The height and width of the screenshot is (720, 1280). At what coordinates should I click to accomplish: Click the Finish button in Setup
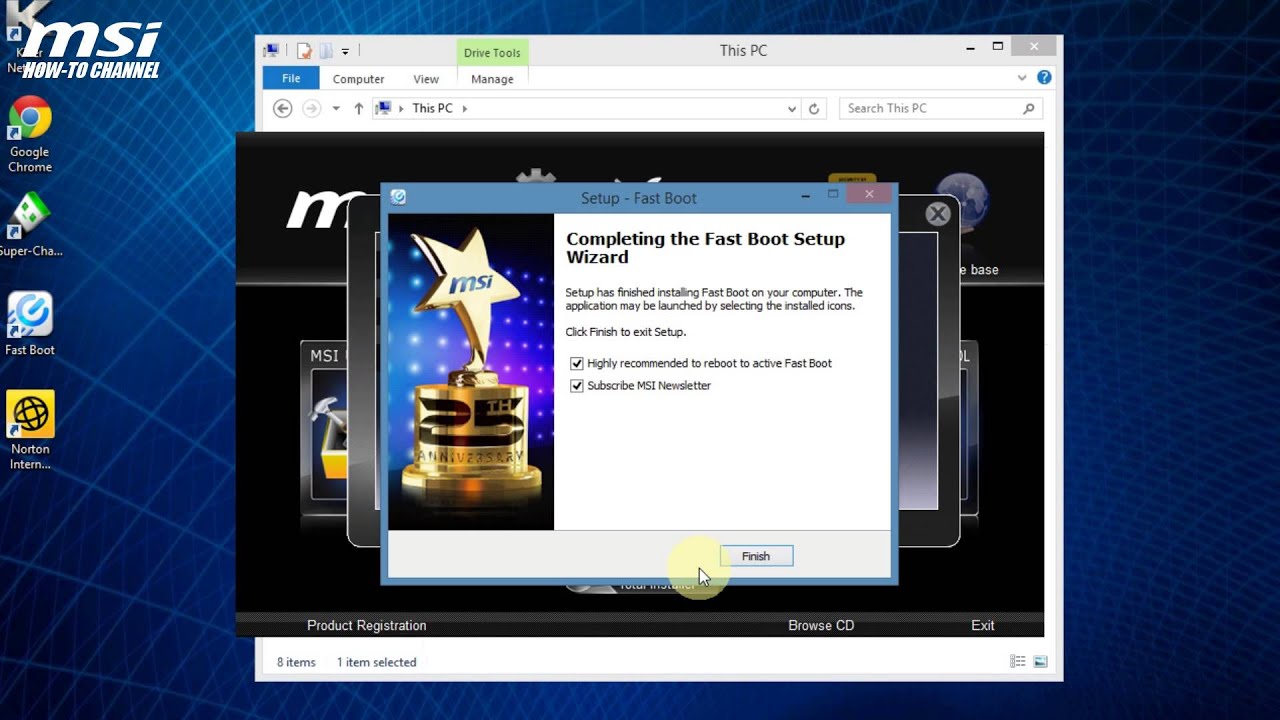756,556
